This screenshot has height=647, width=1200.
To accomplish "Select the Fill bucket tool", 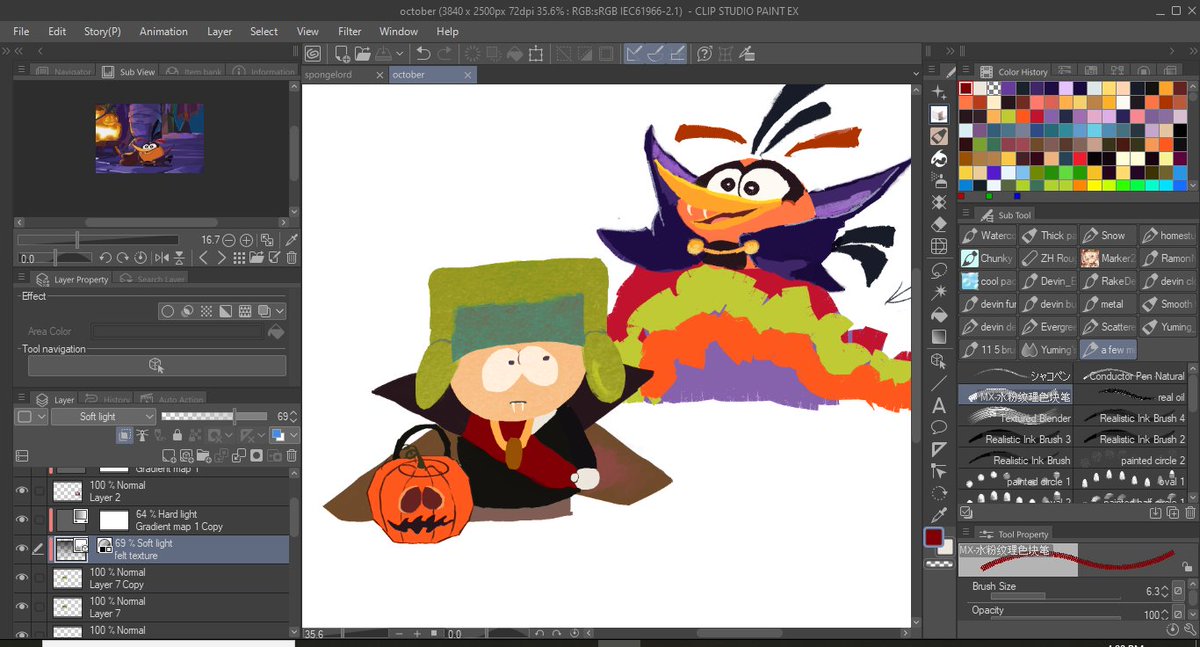I will coord(939,315).
